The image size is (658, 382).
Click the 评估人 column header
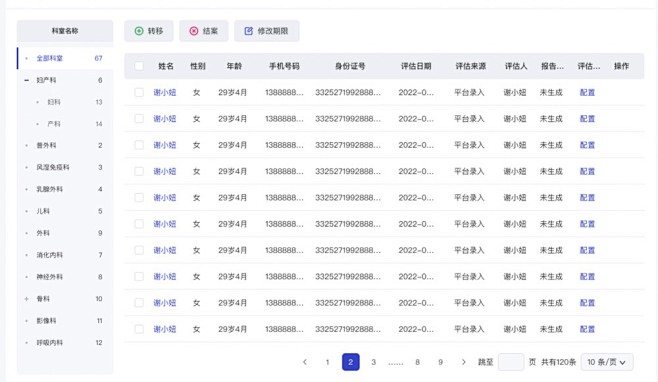(516, 66)
